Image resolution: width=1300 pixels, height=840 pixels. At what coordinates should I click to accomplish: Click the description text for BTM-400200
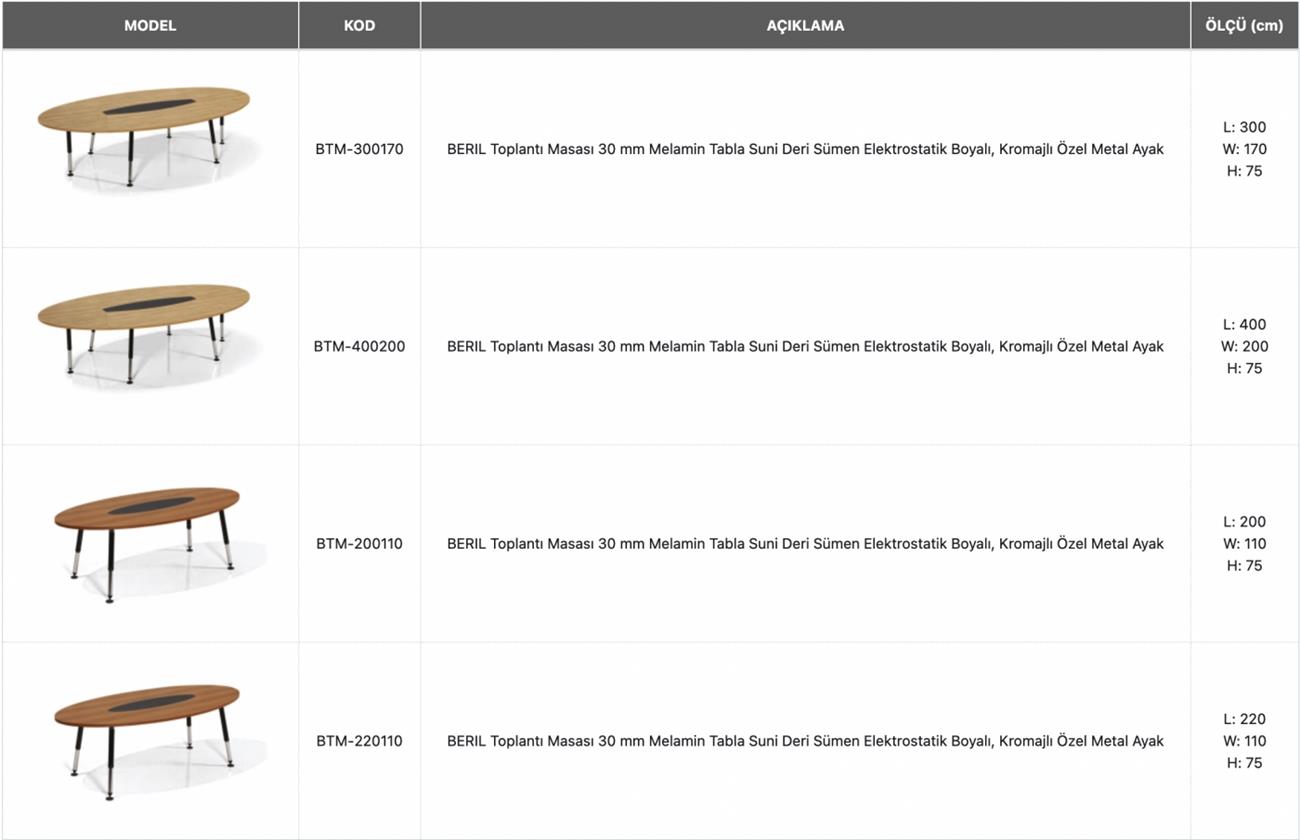pyautogui.click(x=805, y=346)
